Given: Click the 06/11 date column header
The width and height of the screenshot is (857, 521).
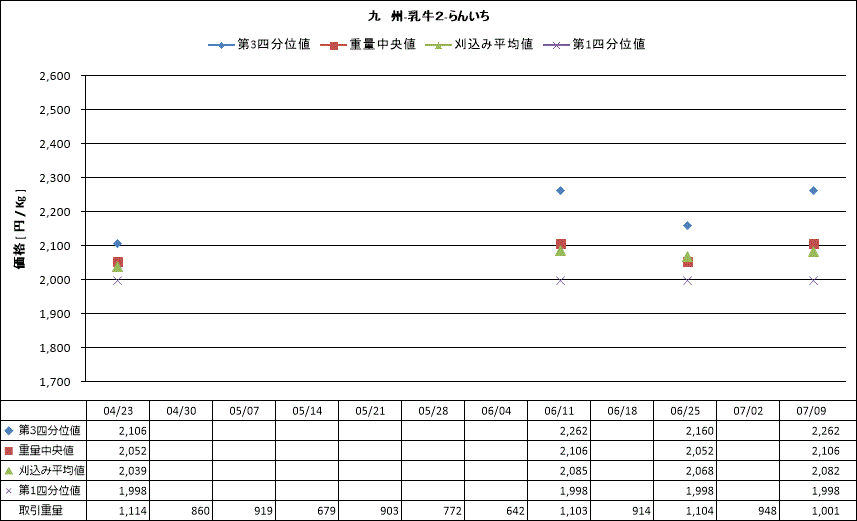Looking at the screenshot, I should click(x=559, y=411).
